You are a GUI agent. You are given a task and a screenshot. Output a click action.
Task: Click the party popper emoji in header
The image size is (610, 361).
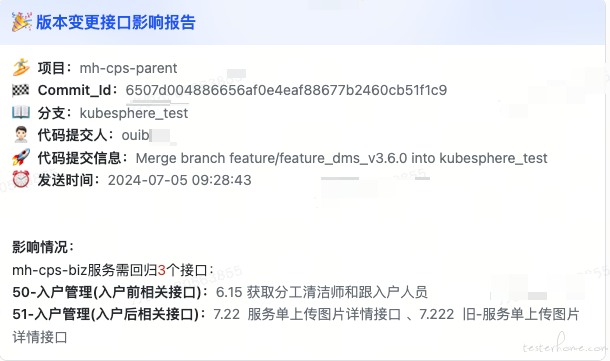click(x=21, y=22)
